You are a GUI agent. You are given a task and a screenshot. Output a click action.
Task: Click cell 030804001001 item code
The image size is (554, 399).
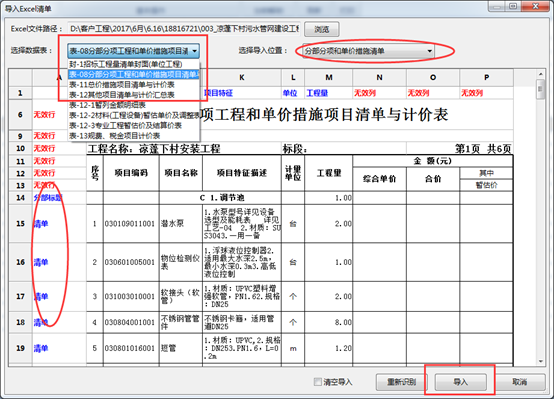[131, 322]
